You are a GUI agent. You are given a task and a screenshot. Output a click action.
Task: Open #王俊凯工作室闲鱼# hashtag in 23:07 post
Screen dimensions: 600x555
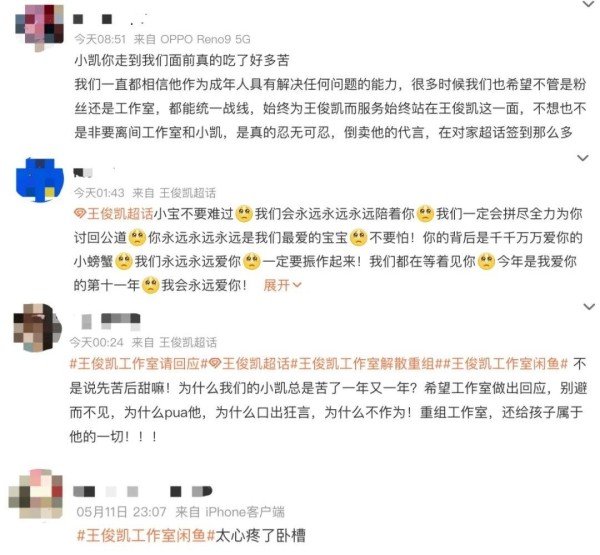(x=146, y=535)
